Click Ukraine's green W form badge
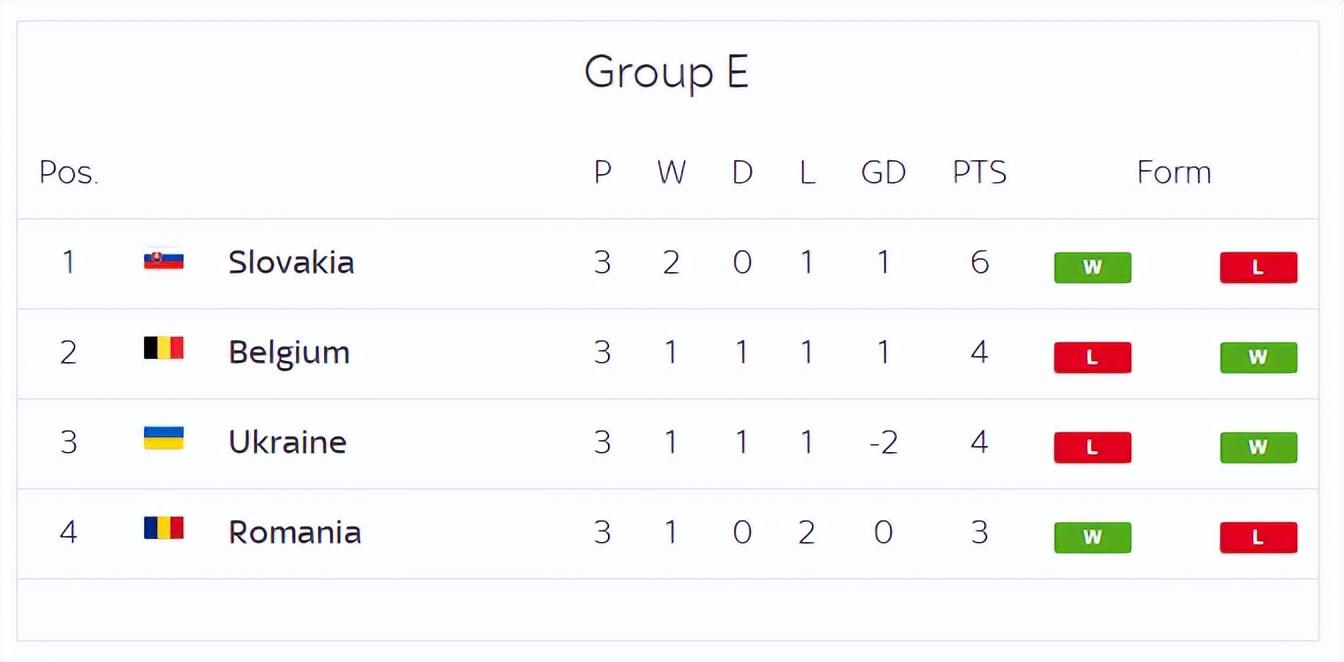The width and height of the screenshot is (1344, 662). [1258, 447]
